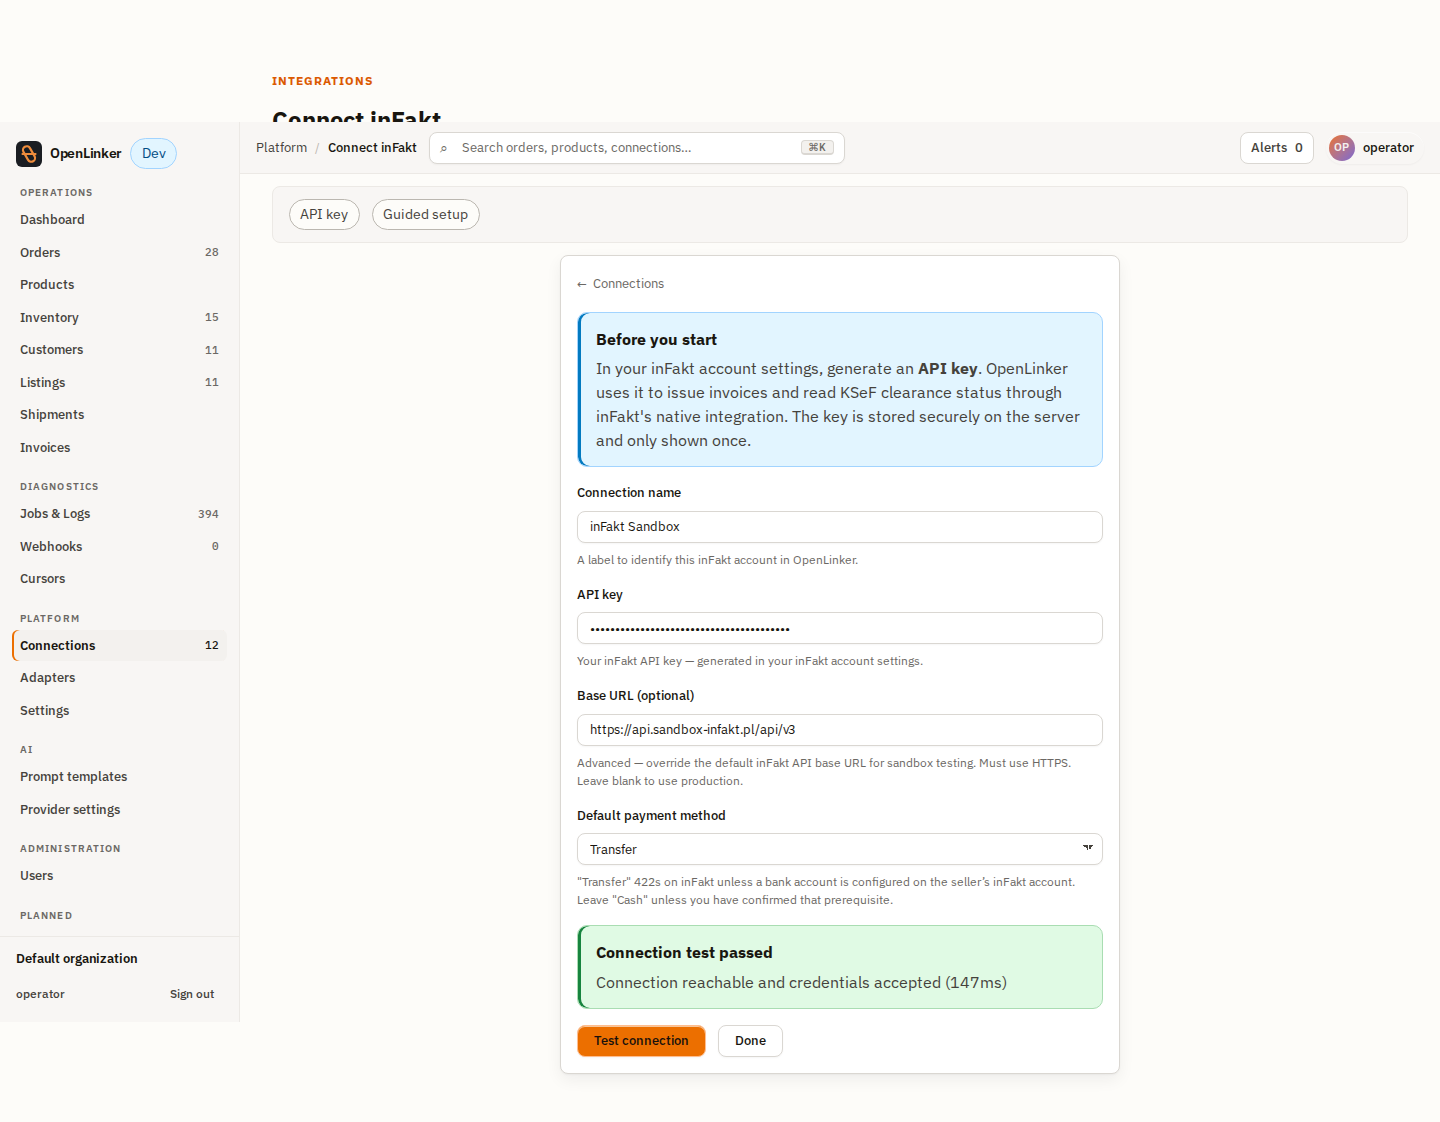Open the Alerts button
Image resolution: width=1440 pixels, height=1122 pixels.
pos(1276,148)
